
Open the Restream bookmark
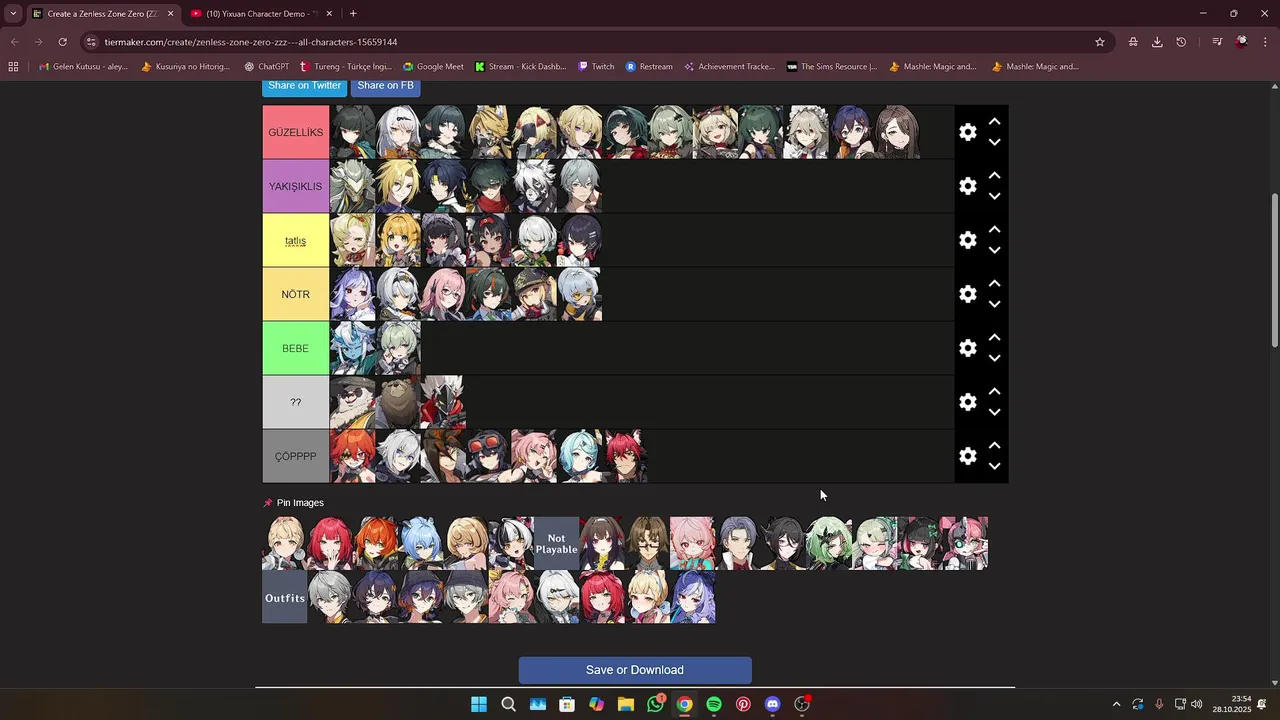tap(649, 67)
